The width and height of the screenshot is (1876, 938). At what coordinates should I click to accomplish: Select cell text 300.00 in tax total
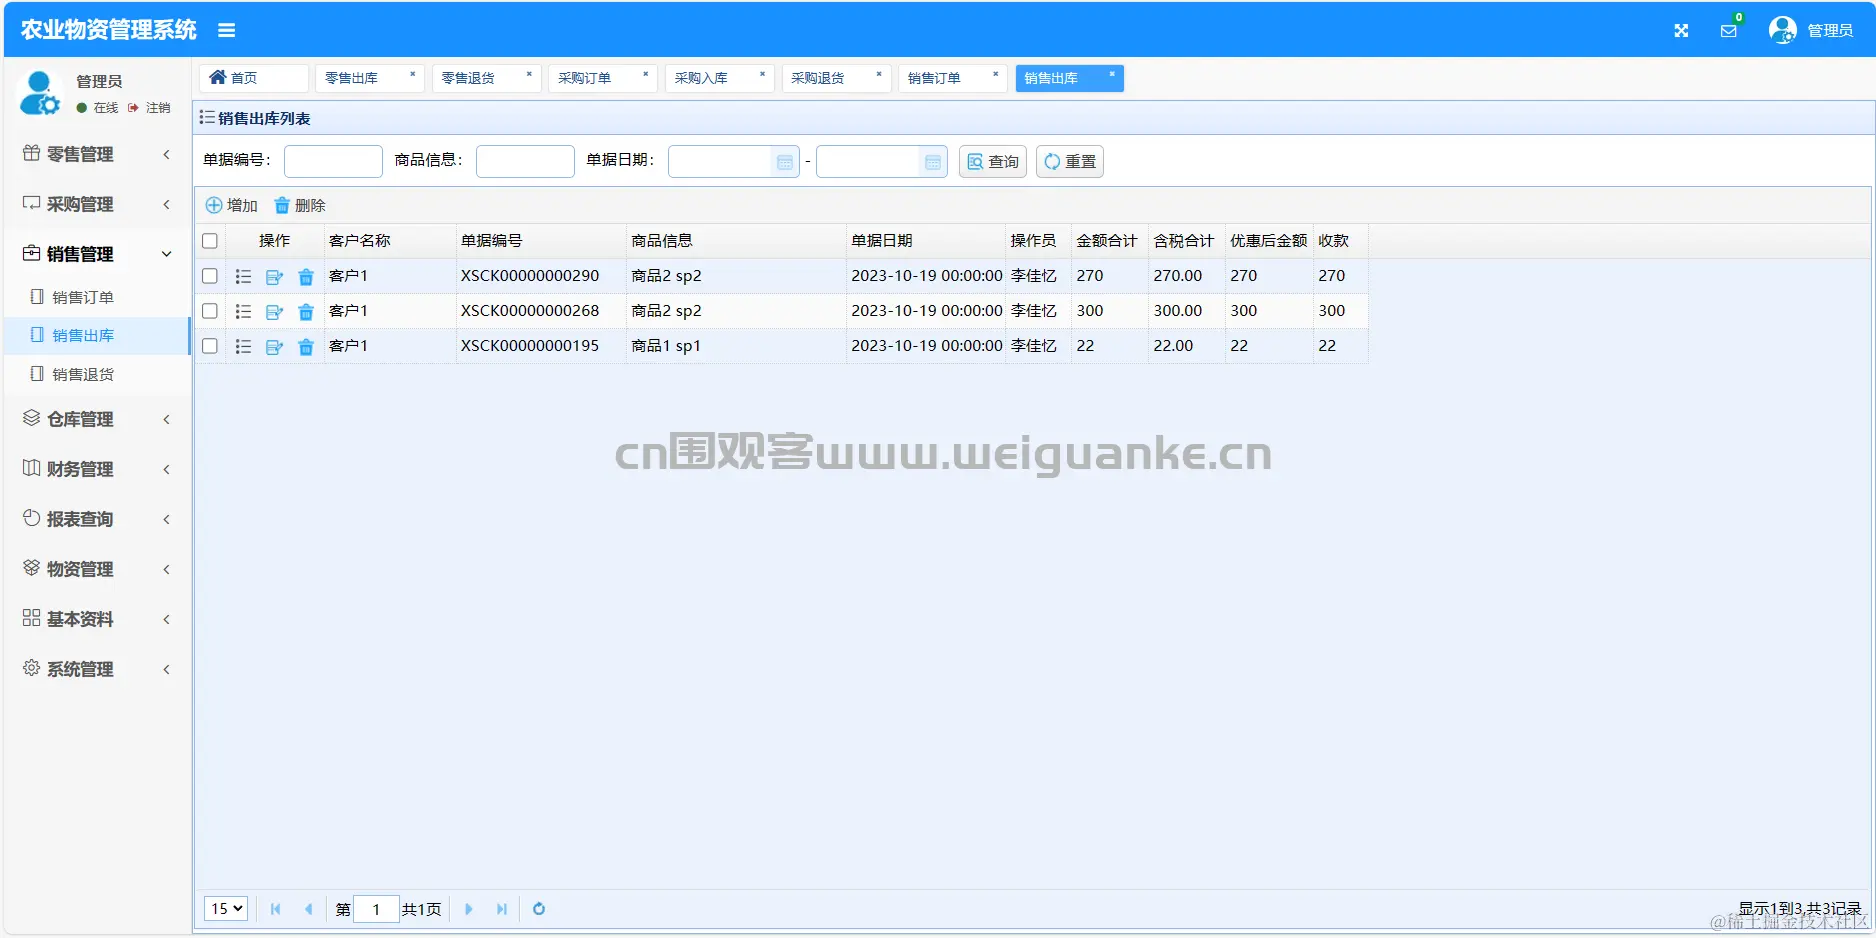click(1178, 311)
